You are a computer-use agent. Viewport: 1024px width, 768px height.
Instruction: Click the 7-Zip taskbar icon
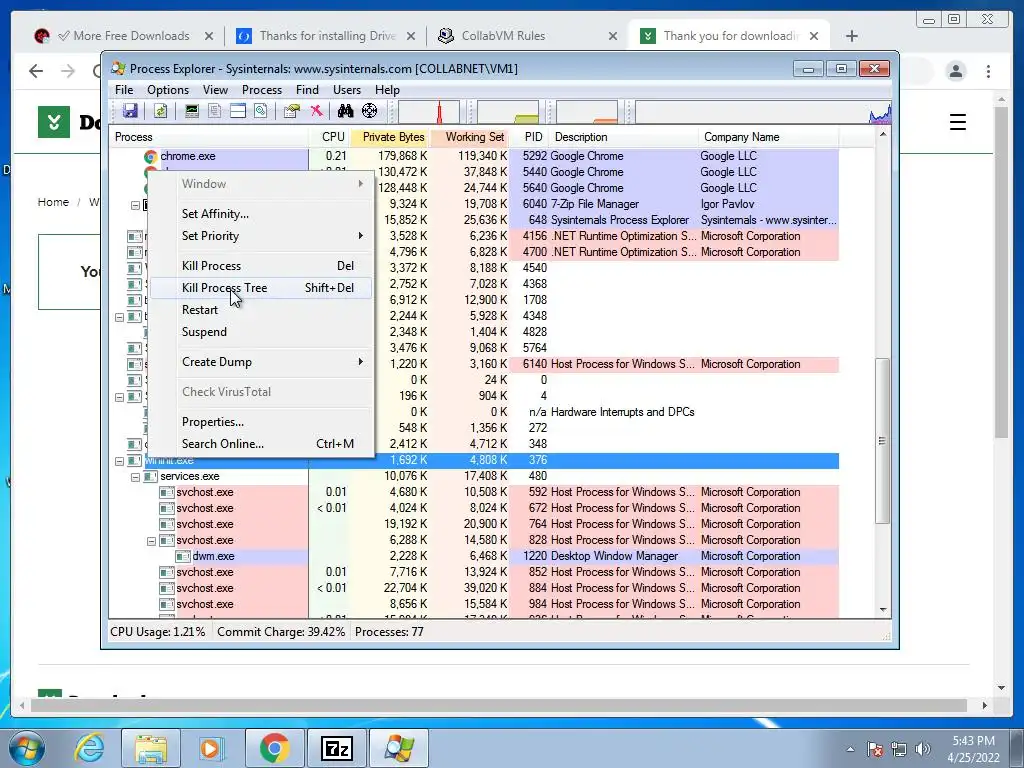tap(337, 748)
